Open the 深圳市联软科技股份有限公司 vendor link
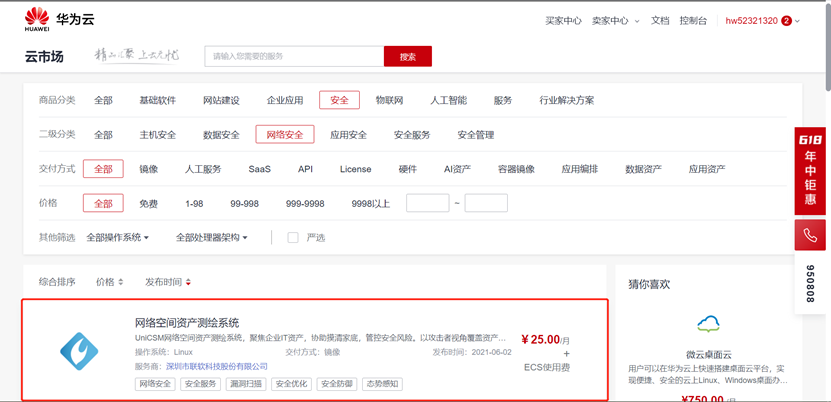 point(216,367)
